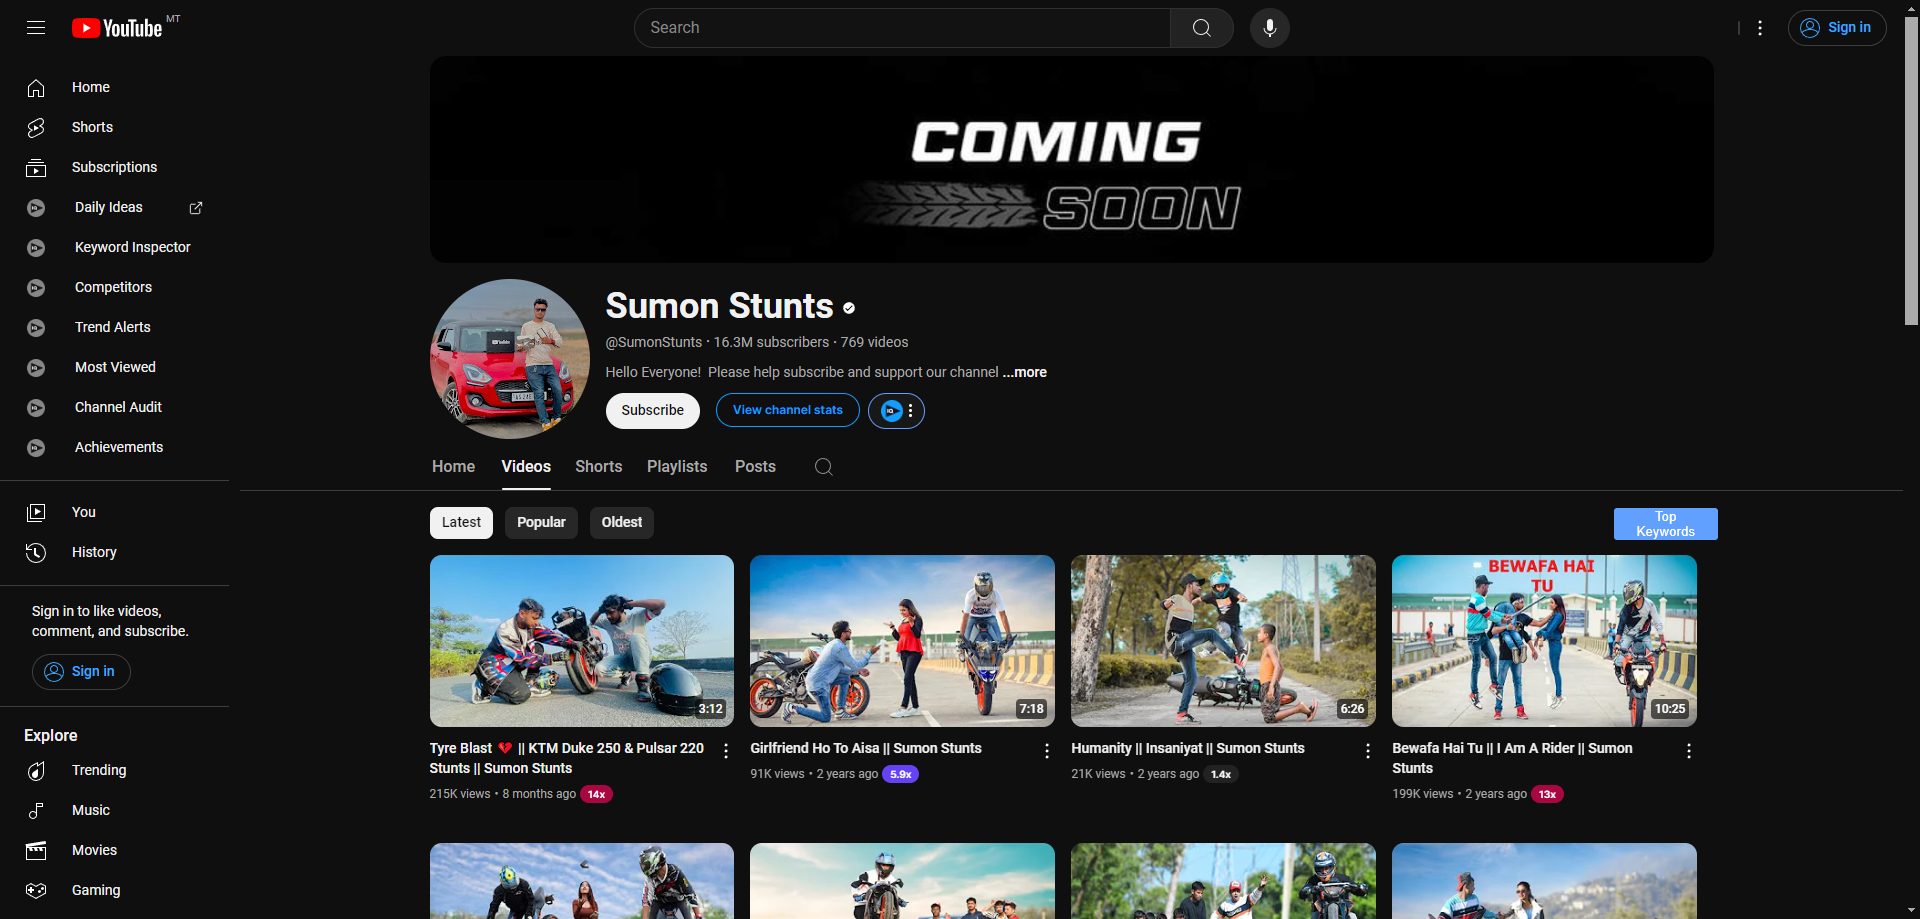This screenshot has height=919, width=1920.
Task: Start voice search with microphone
Action: tap(1270, 28)
